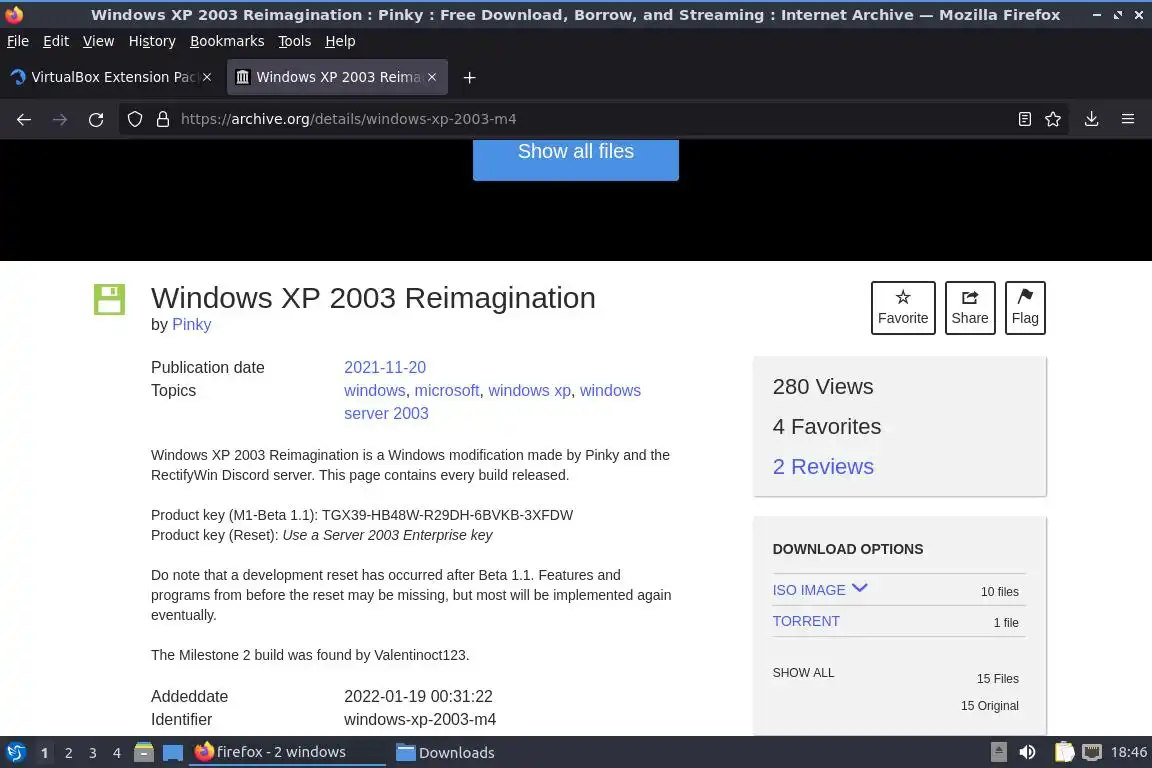Add item to favorites with Favorite button
This screenshot has width=1152, height=768.
coord(903,308)
